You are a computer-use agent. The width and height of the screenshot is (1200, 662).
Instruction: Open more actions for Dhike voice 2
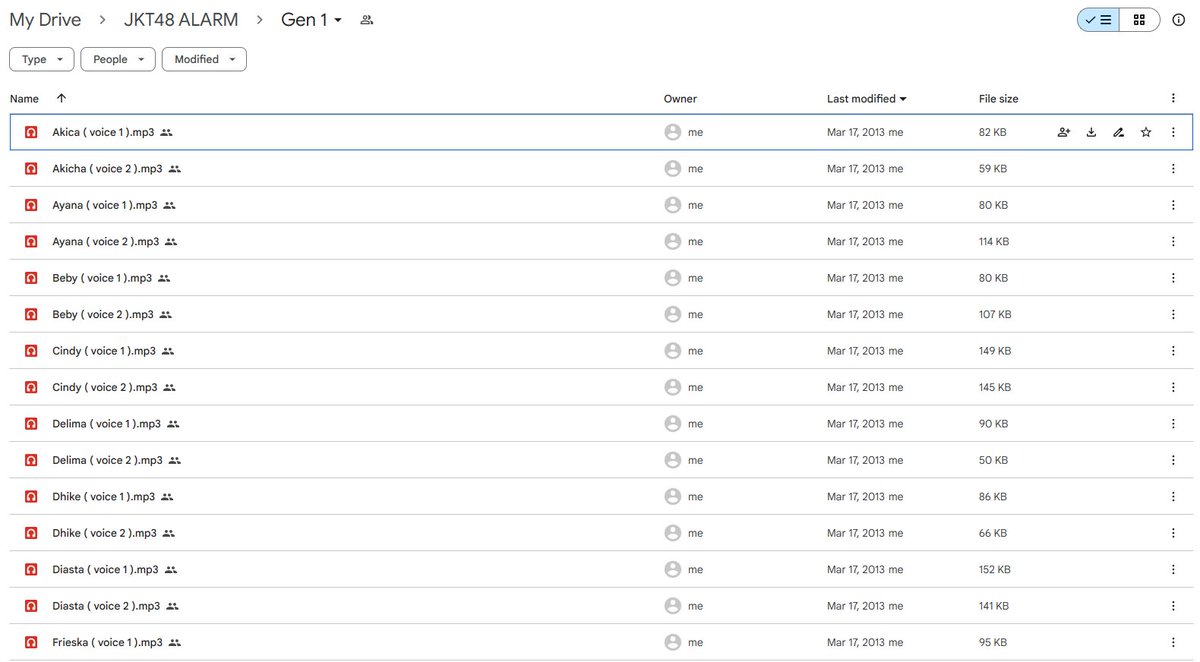[1173, 534]
